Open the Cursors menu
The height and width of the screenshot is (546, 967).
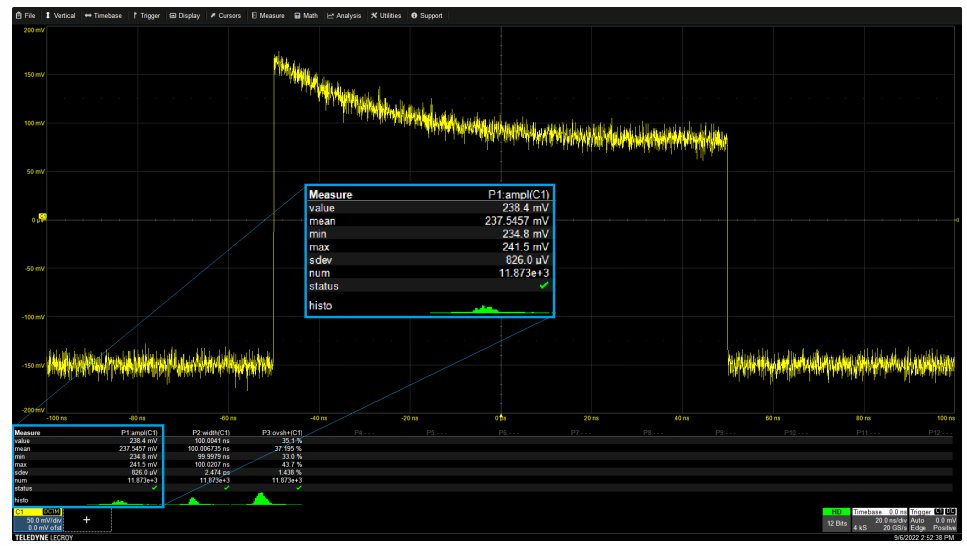(226, 16)
